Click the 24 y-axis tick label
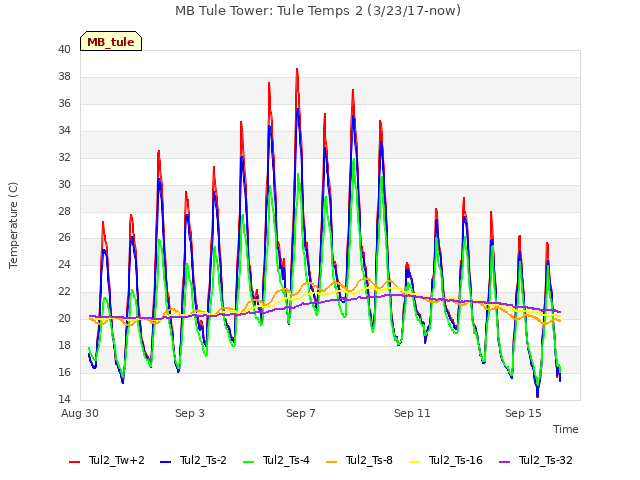This screenshot has height=480, width=640. coord(64,264)
